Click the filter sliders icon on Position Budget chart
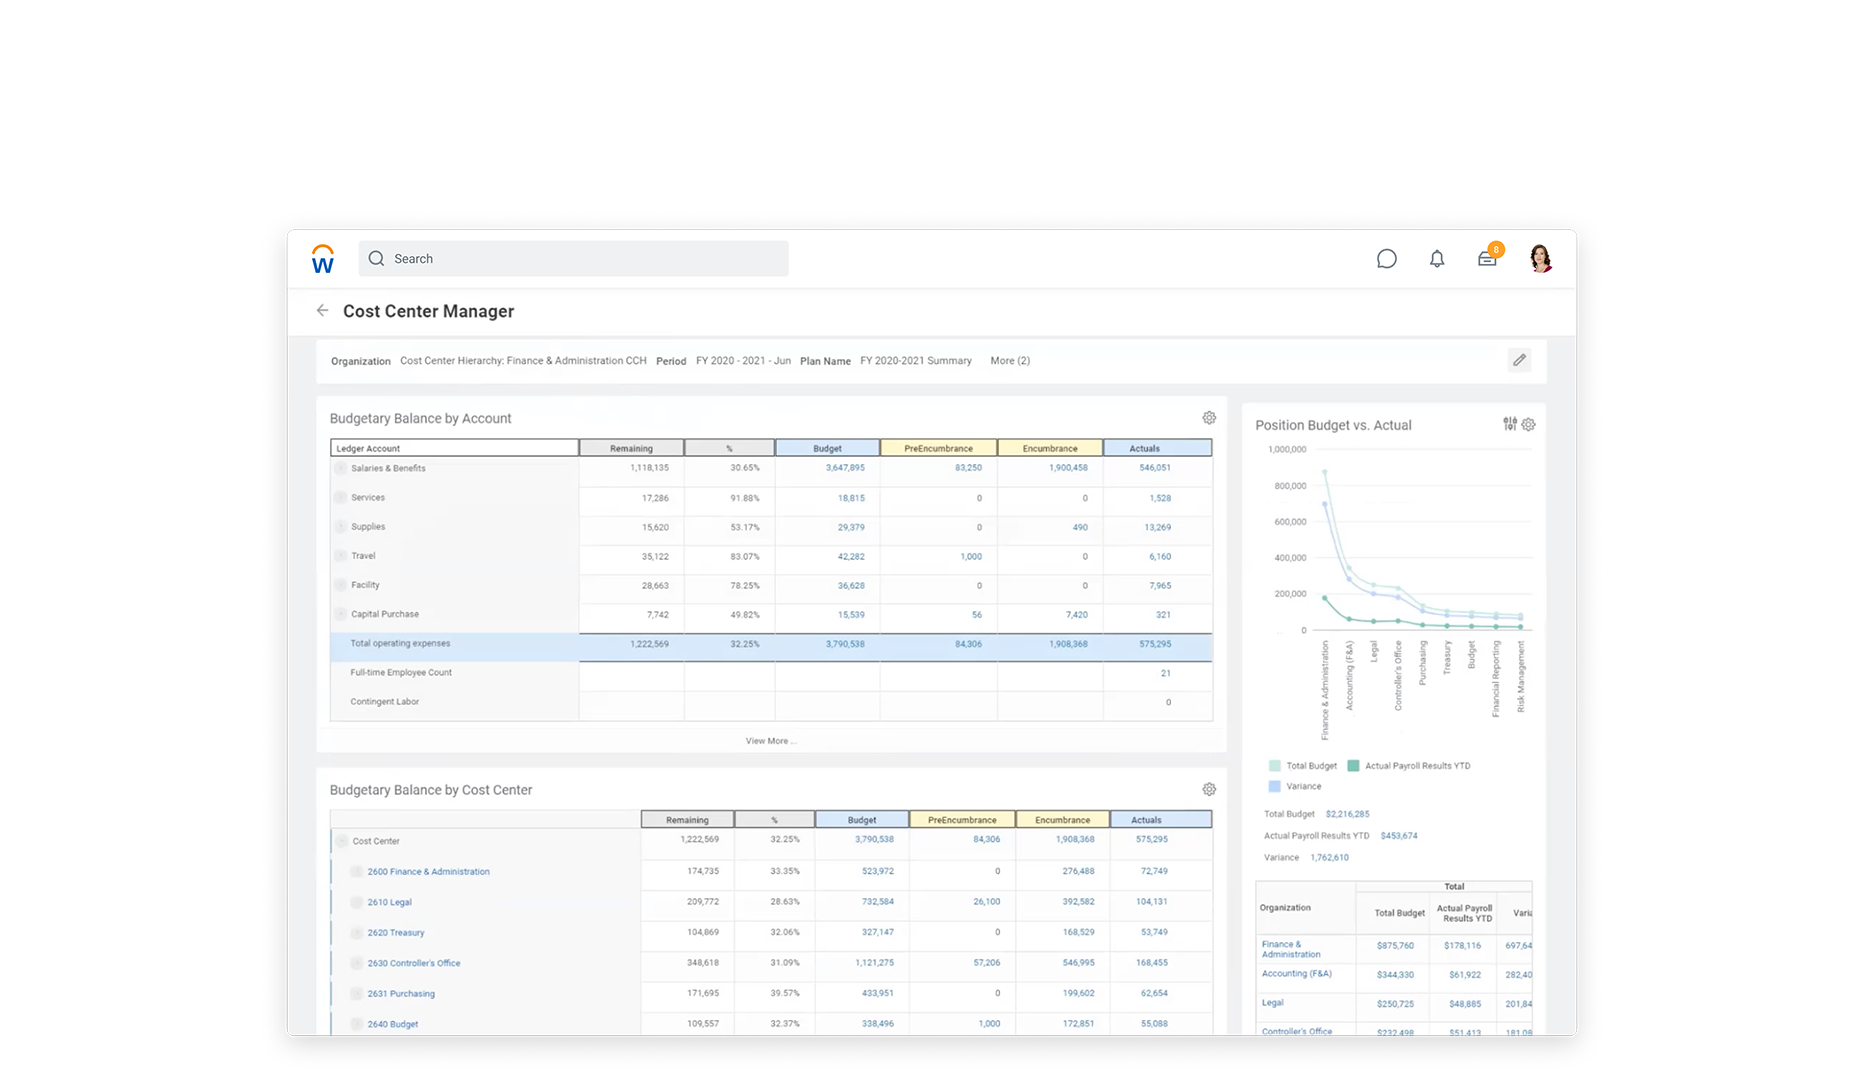 pos(1510,424)
